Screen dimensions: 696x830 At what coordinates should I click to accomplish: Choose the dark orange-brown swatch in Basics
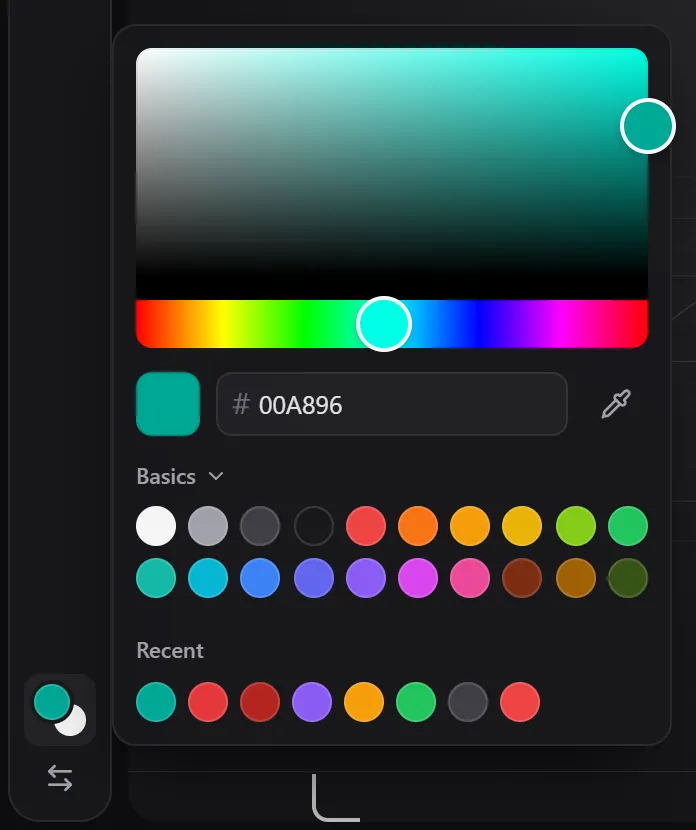[576, 578]
